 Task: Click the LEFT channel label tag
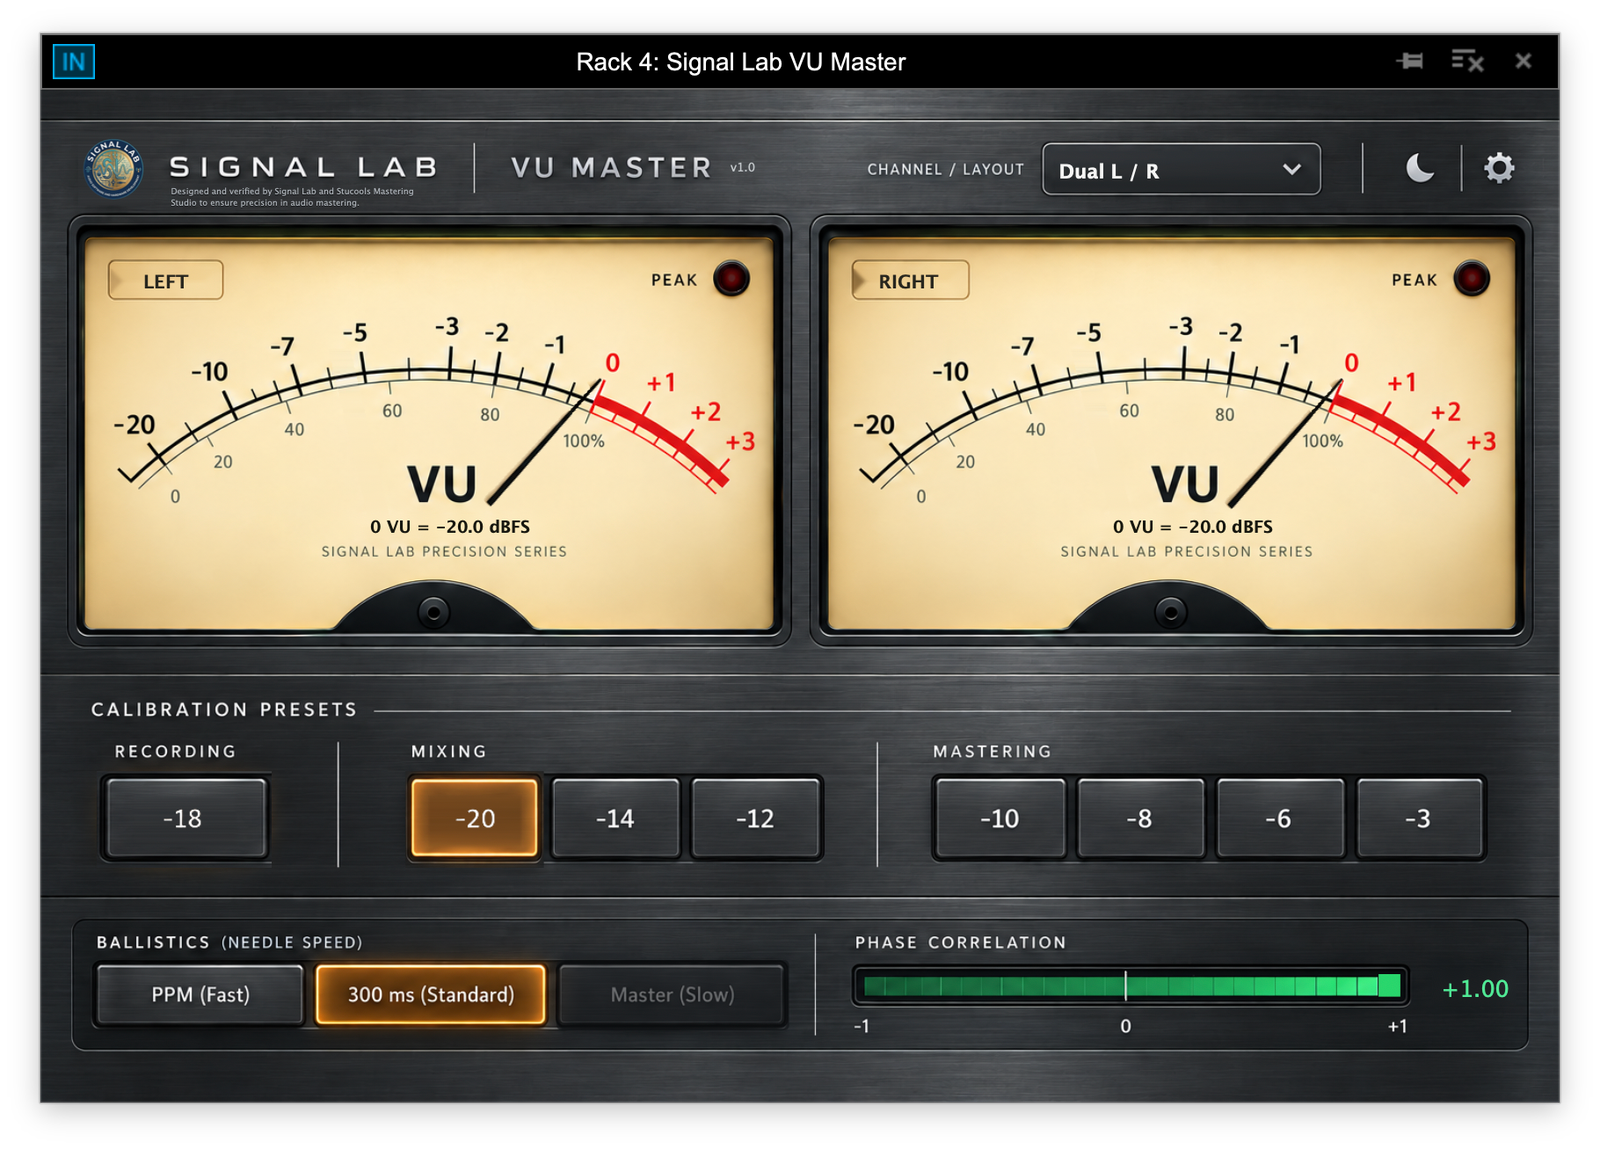[165, 281]
